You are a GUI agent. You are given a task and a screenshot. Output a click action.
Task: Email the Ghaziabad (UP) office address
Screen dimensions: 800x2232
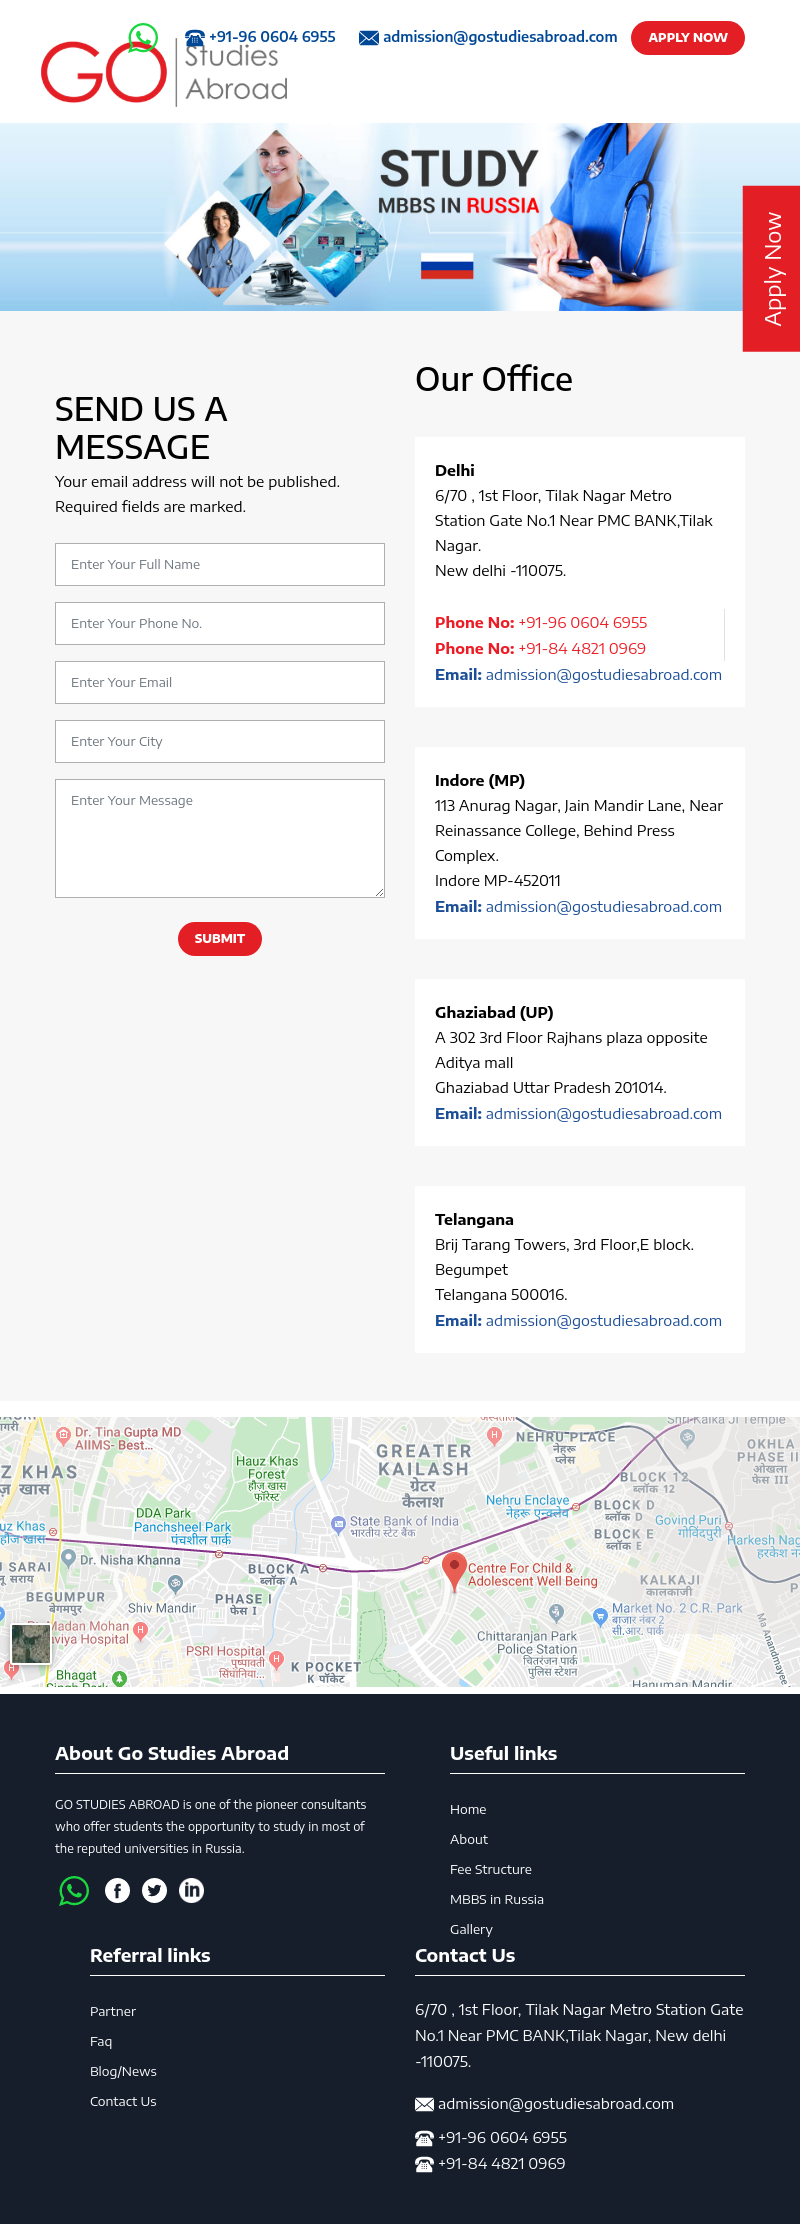tap(604, 1114)
